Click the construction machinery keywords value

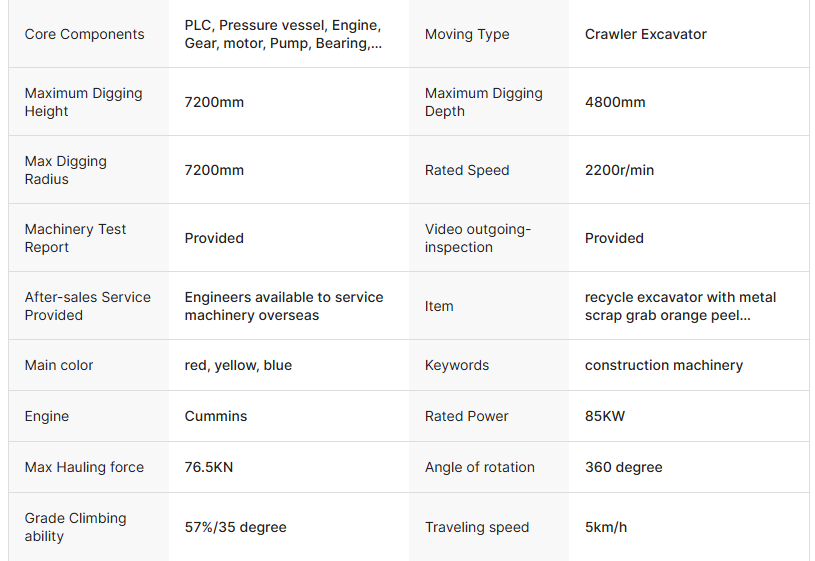tap(663, 365)
